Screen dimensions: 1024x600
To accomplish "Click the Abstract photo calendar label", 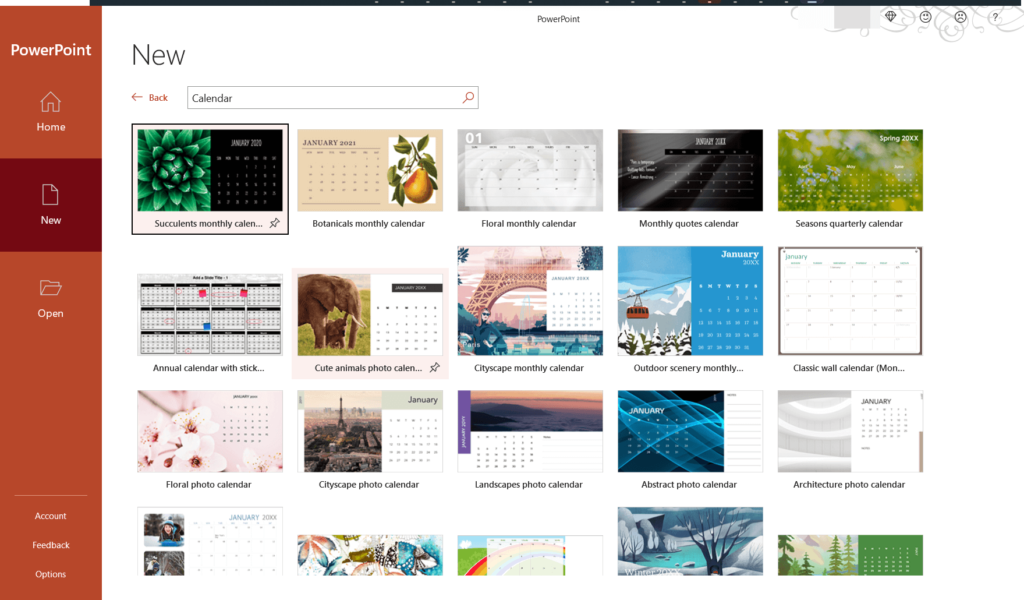I will (x=688, y=484).
